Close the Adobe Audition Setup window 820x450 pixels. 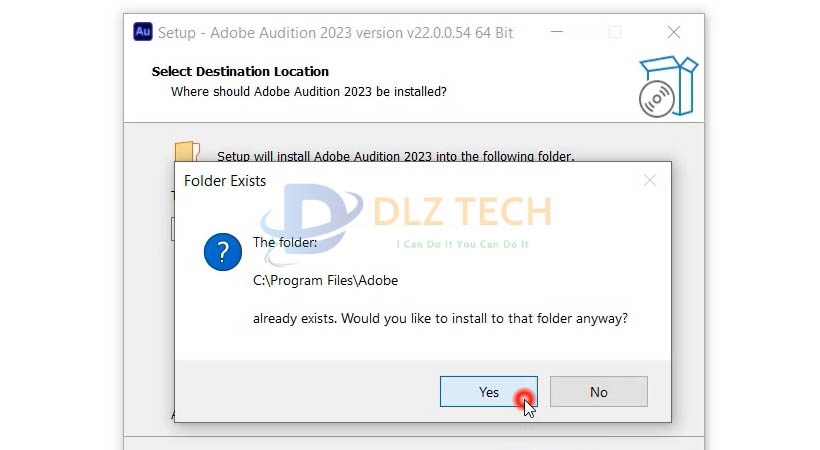[x=674, y=32]
